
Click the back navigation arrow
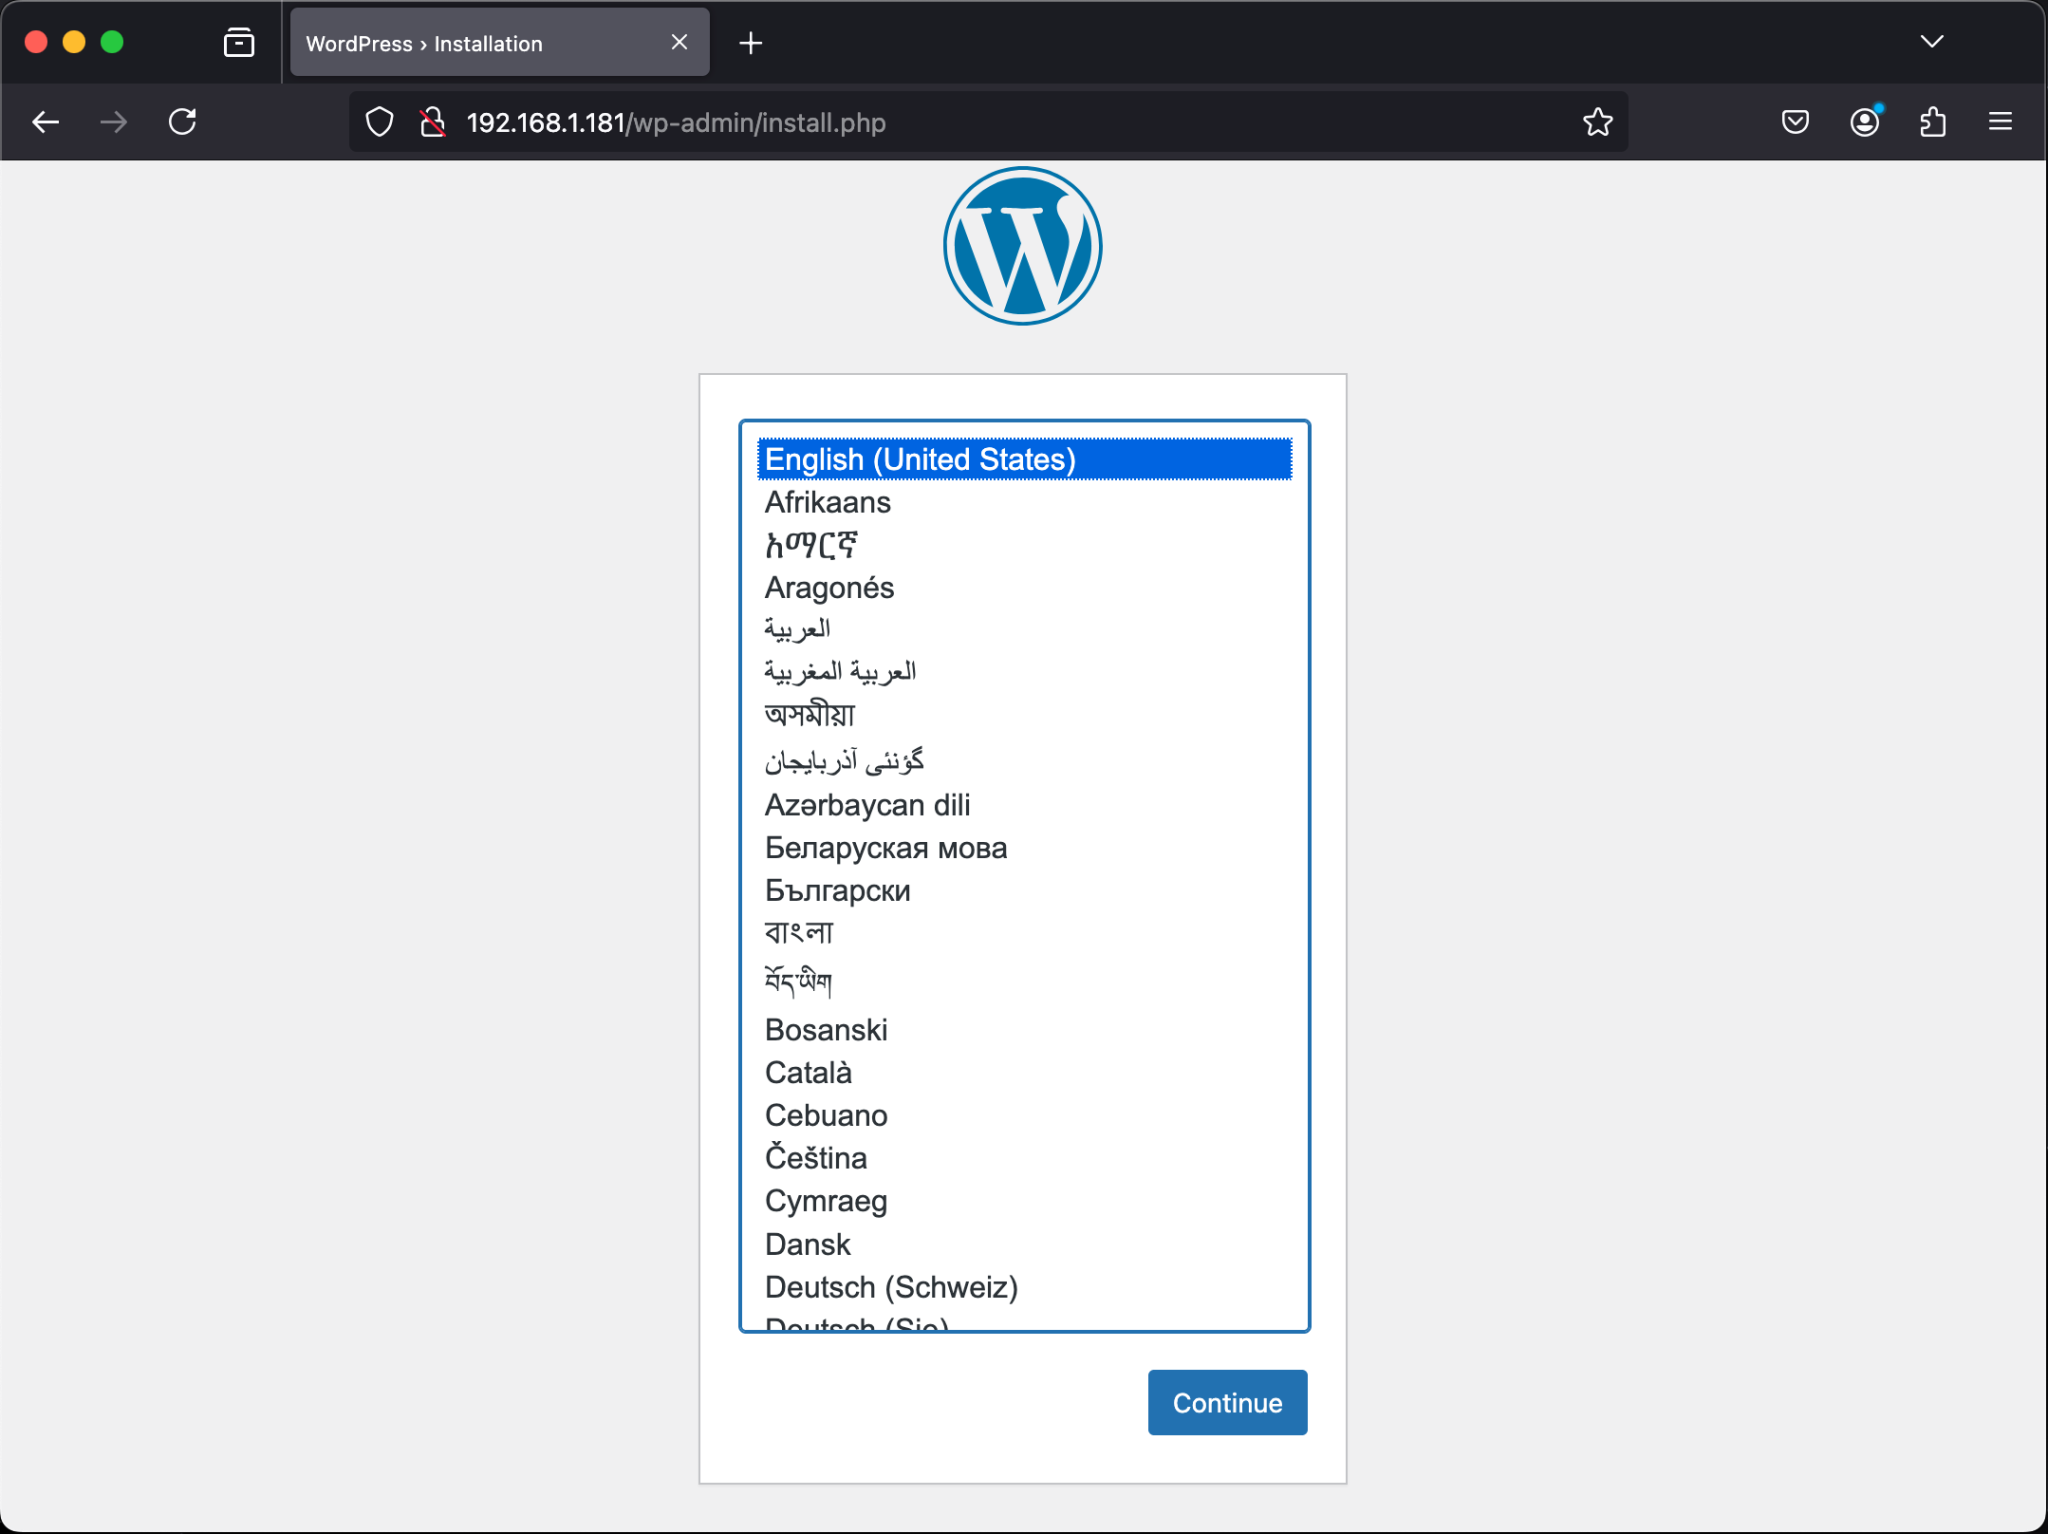46,121
